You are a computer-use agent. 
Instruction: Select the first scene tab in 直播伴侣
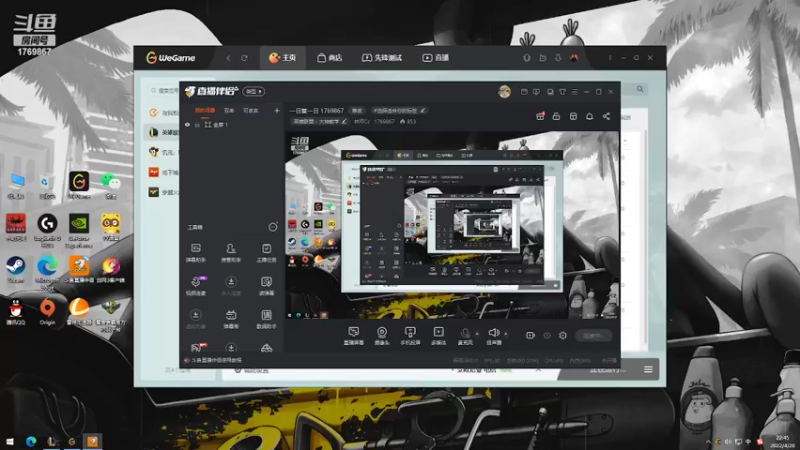click(x=205, y=110)
